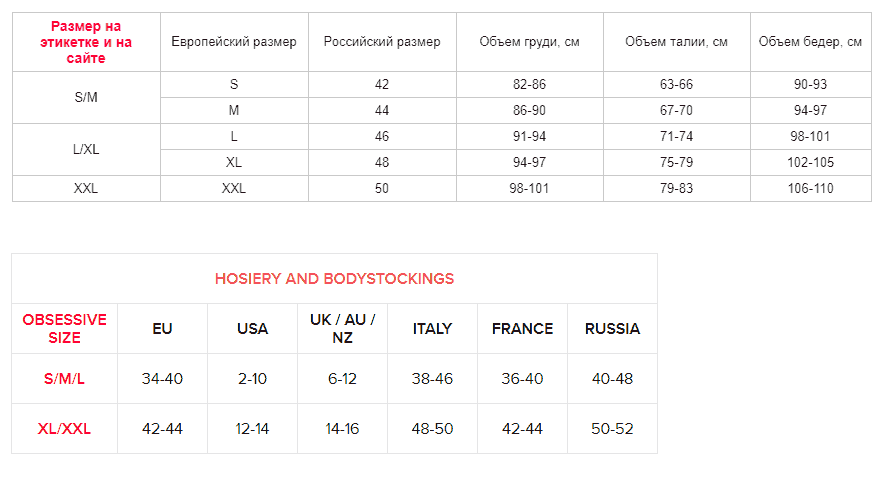Image resolution: width=885 pixels, height=500 pixels.
Task: Click the 'RUSSIA' column header
Action: [612, 329]
